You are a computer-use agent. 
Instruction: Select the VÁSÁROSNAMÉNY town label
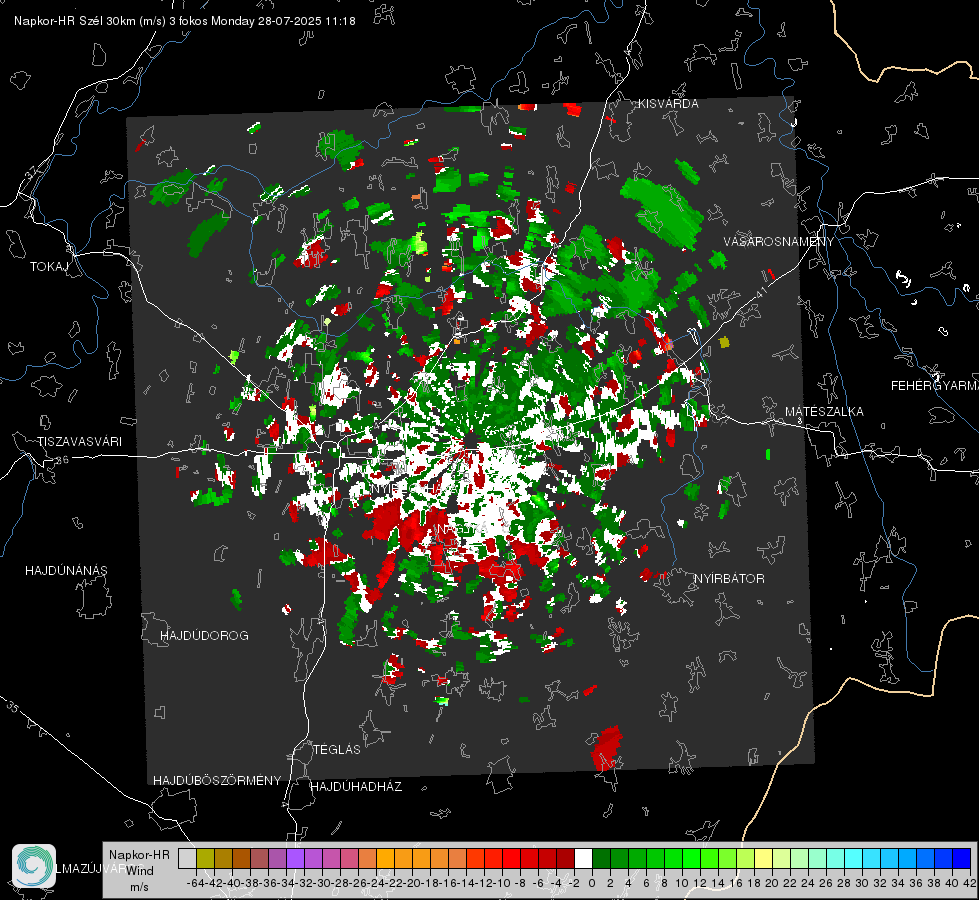[x=779, y=242]
